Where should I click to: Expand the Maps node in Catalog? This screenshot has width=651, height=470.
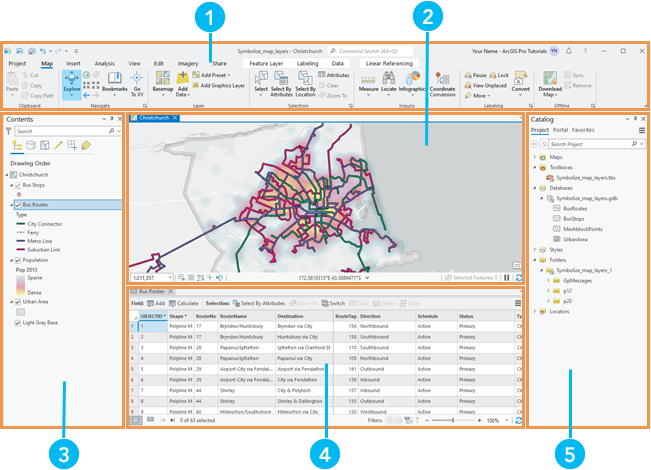tap(535, 157)
